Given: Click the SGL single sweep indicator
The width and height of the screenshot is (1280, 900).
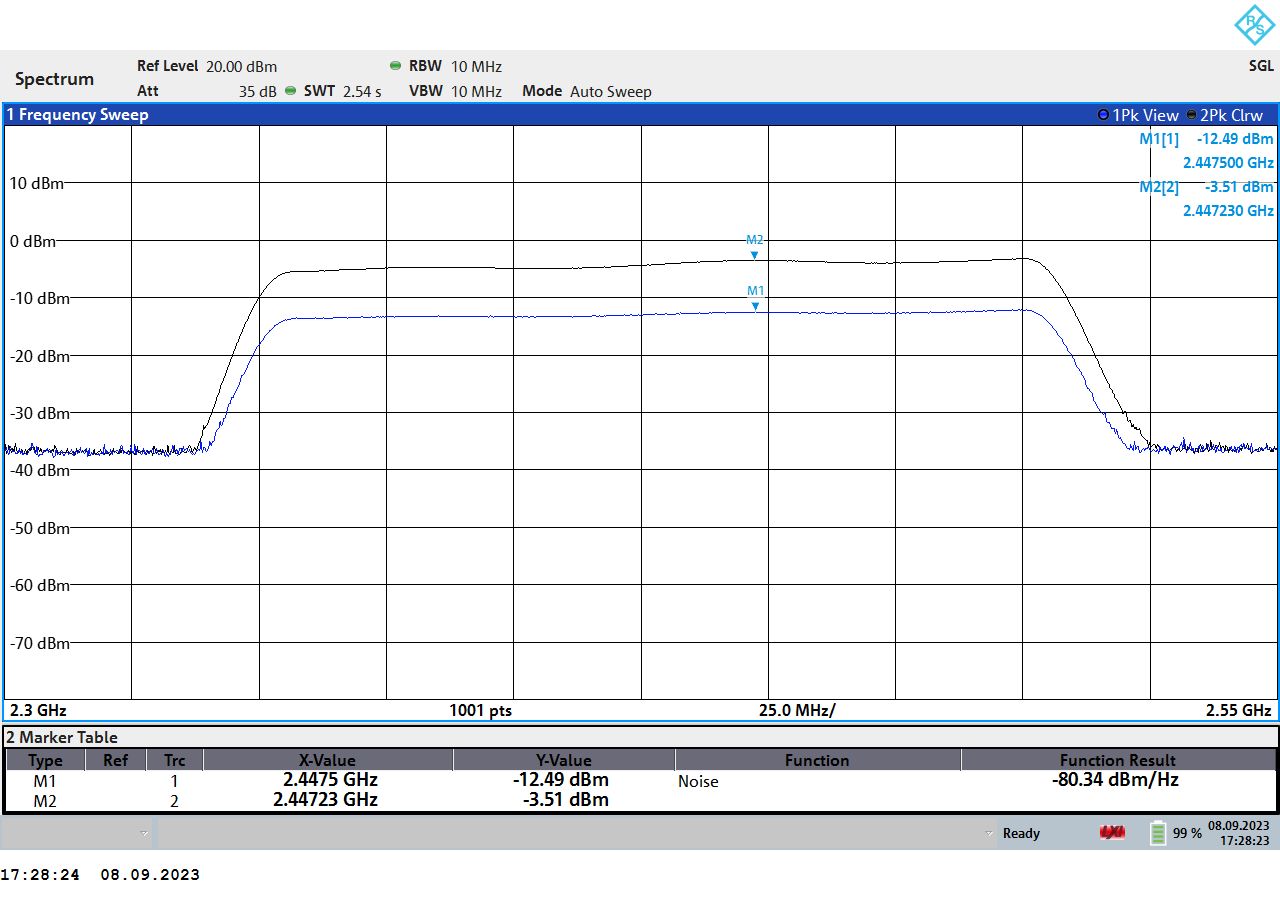Looking at the screenshot, I should click(1261, 66).
